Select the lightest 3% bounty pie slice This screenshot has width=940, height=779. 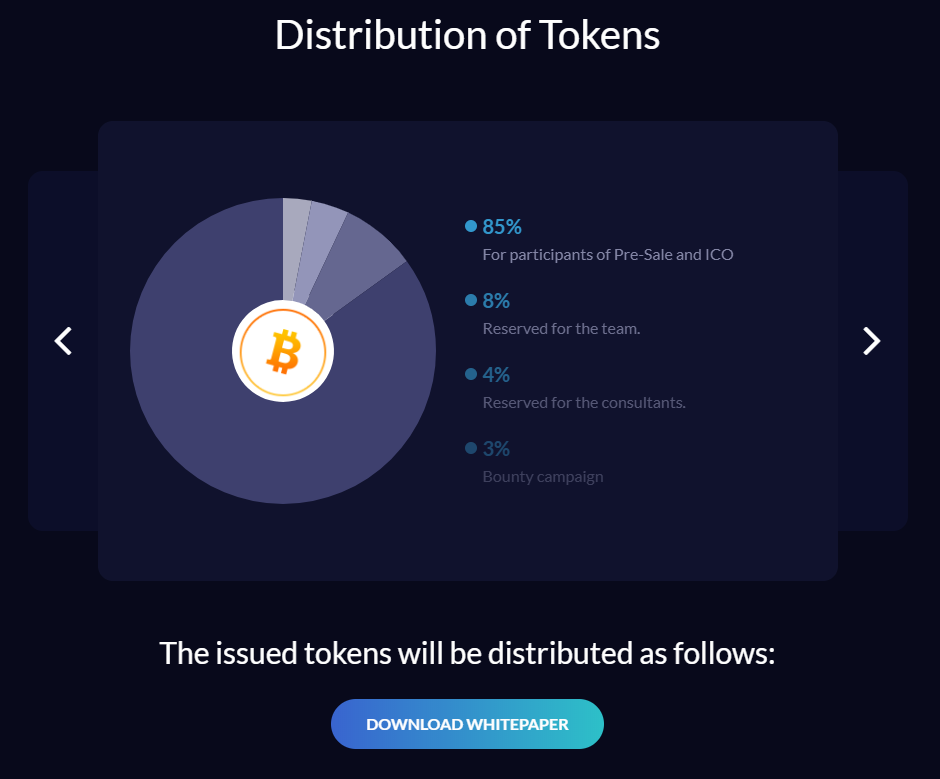[294, 240]
